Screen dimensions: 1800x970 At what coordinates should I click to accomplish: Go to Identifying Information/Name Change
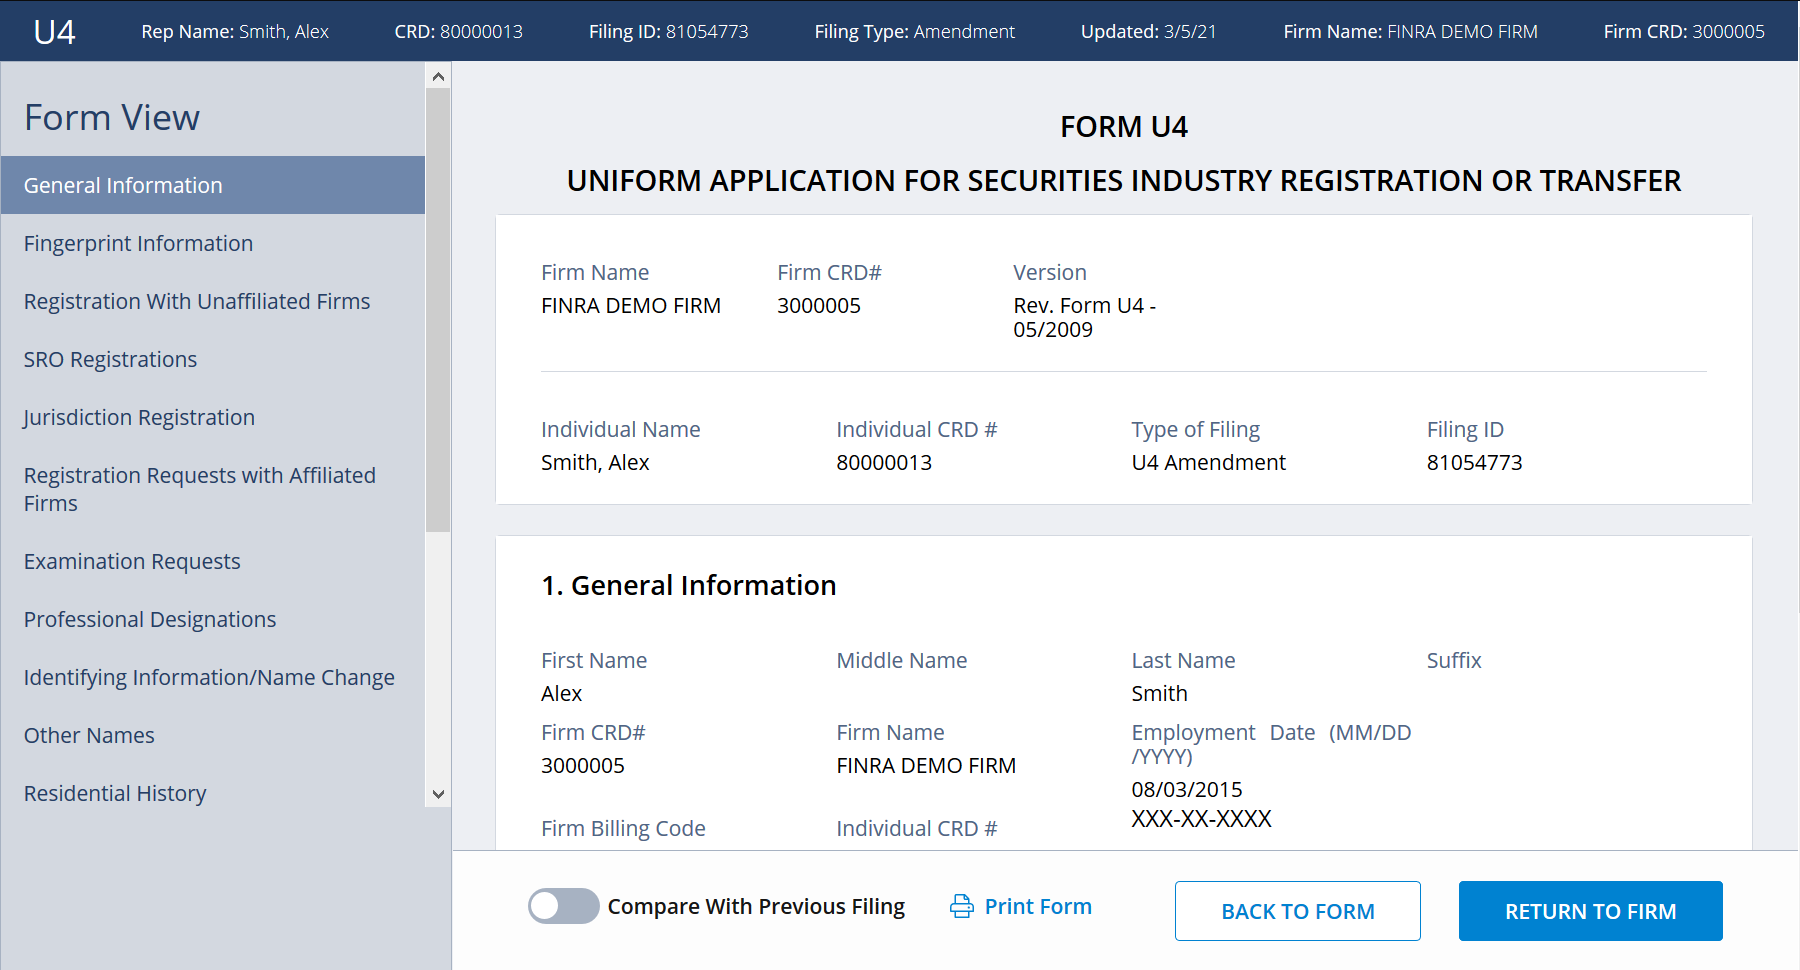point(209,677)
